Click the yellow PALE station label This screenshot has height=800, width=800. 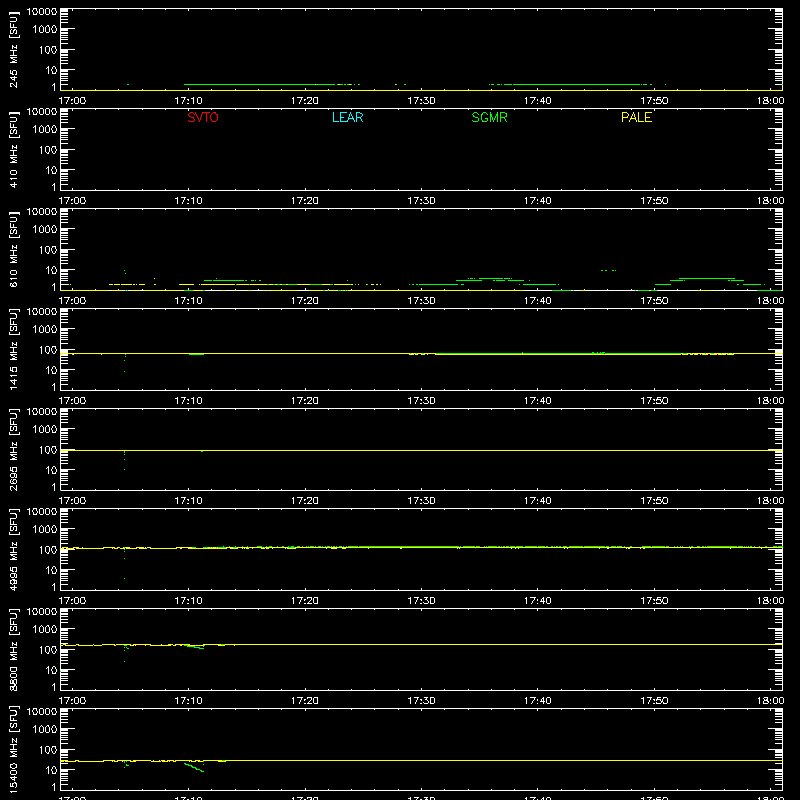(636, 117)
